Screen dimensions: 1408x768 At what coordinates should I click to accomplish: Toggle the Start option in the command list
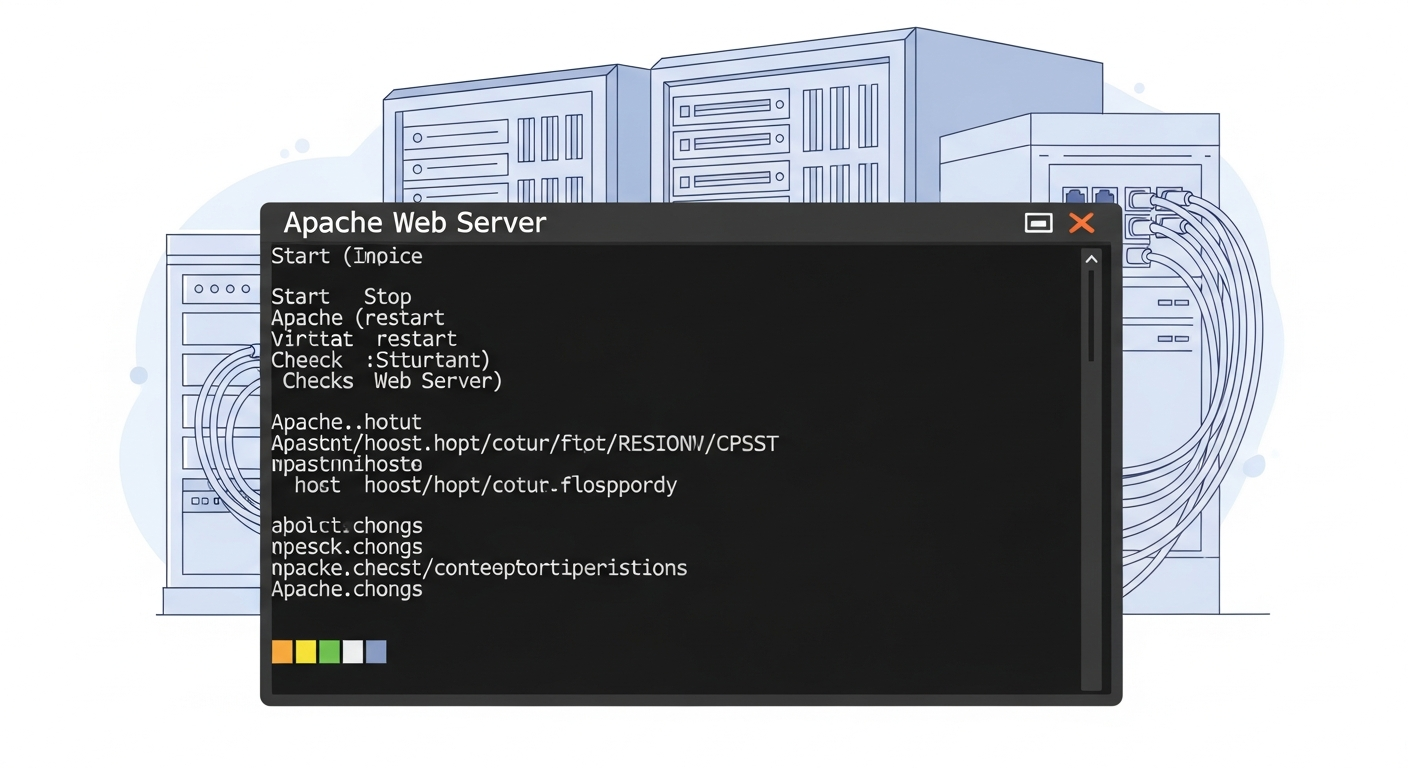[x=299, y=296]
